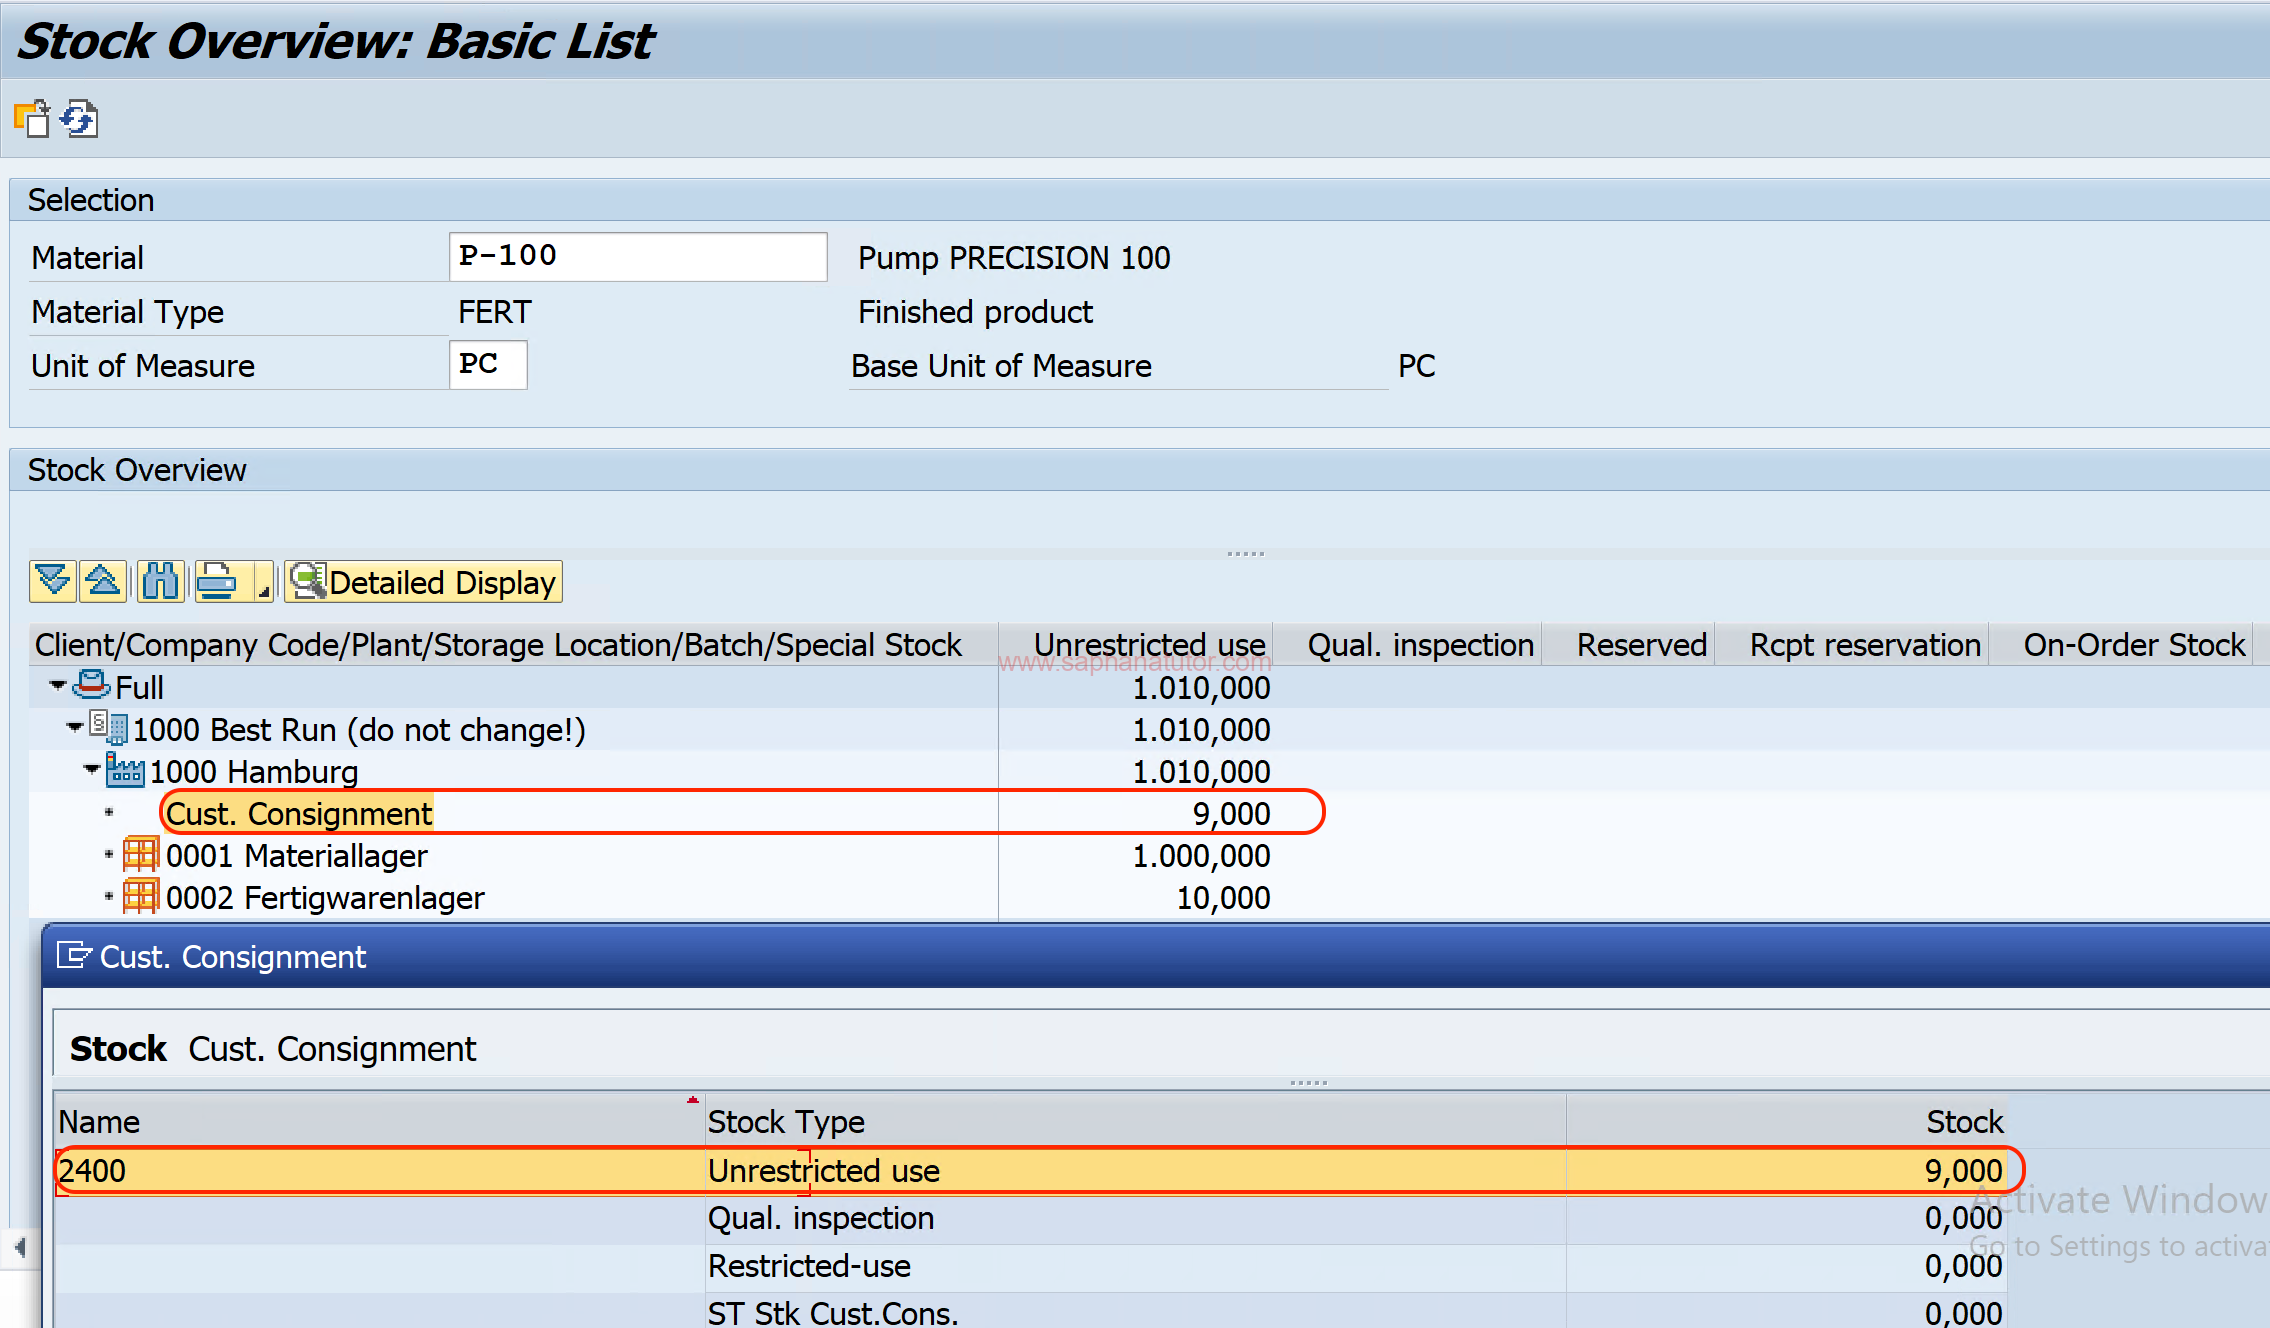Collapse 1000 Best Run company node
The width and height of the screenshot is (2270, 1328).
tap(75, 728)
